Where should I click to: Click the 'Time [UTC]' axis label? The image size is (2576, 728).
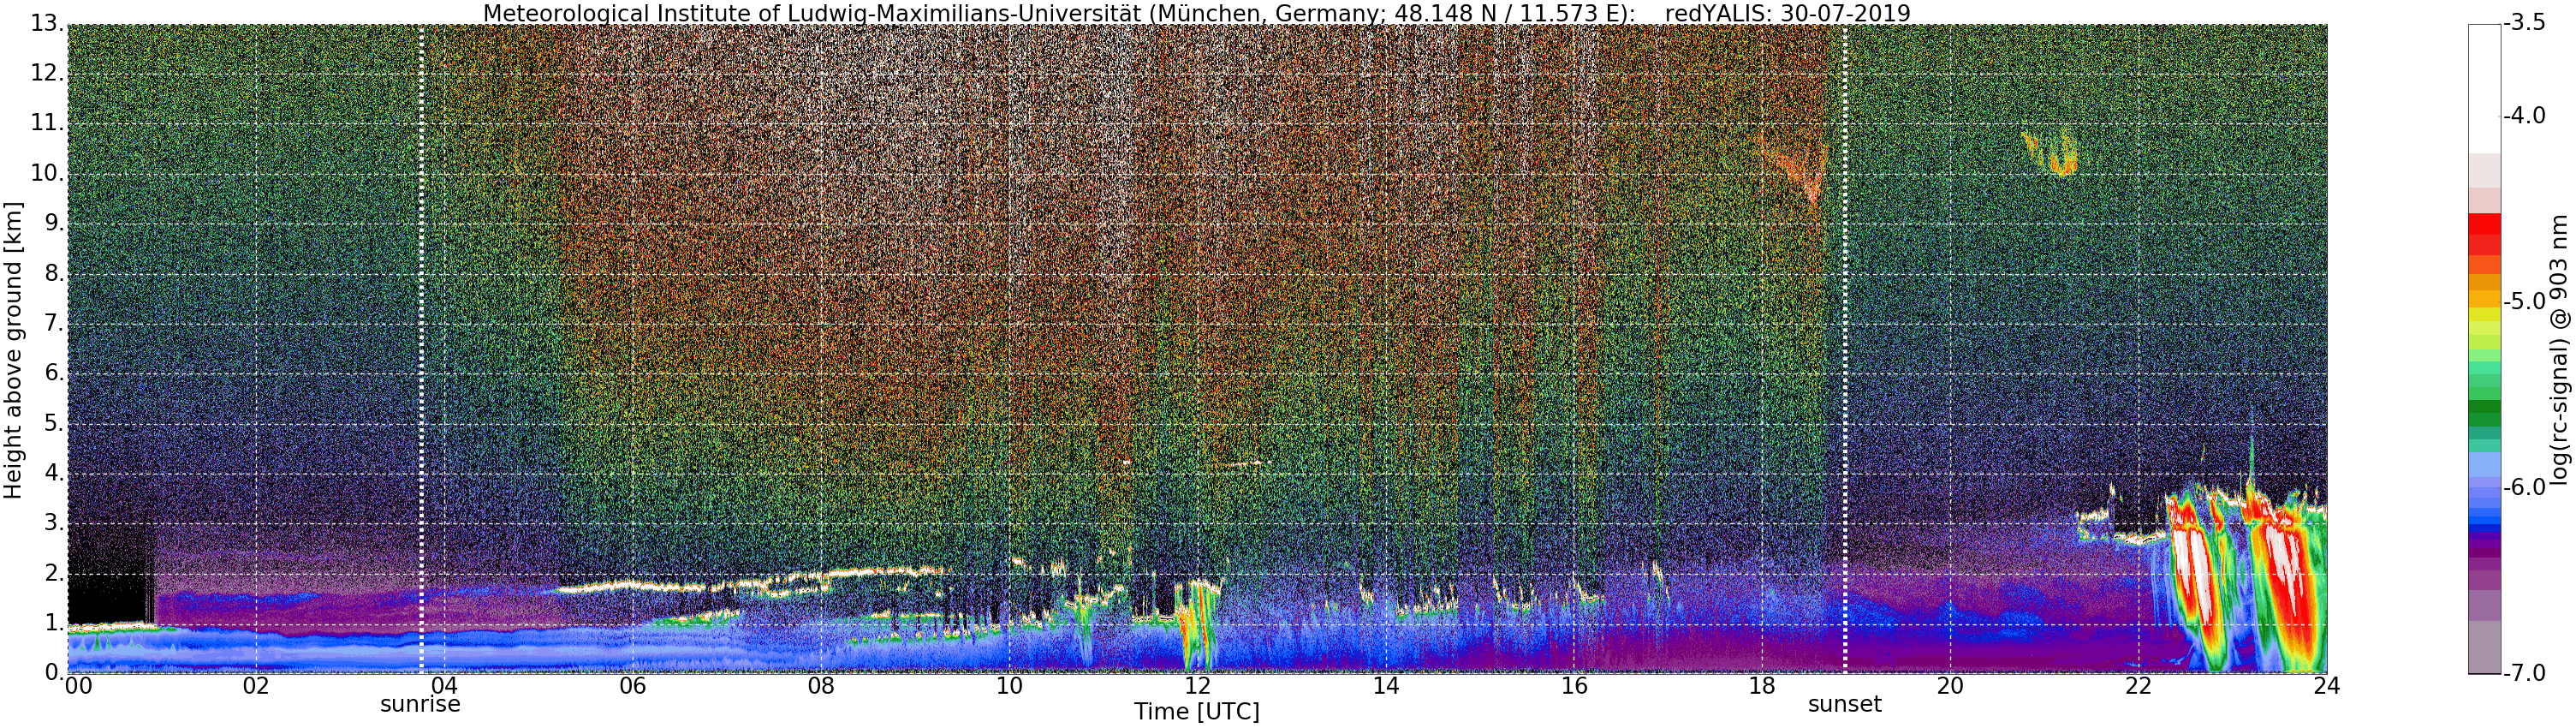(x=1196, y=712)
